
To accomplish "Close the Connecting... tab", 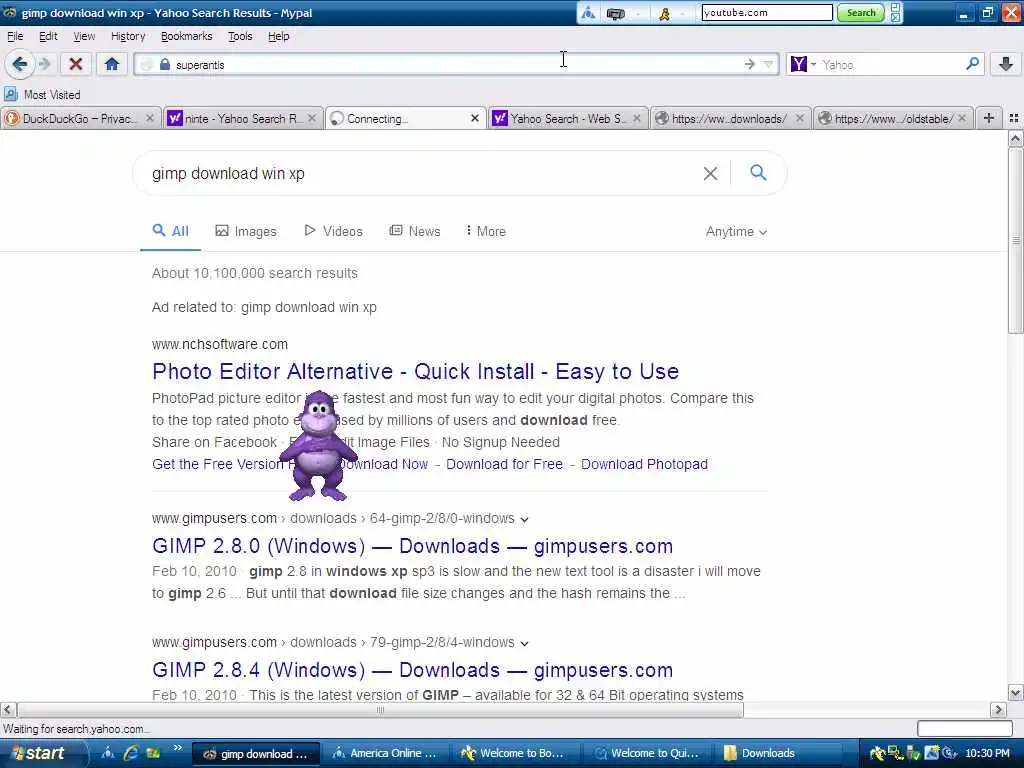I will [x=475, y=118].
